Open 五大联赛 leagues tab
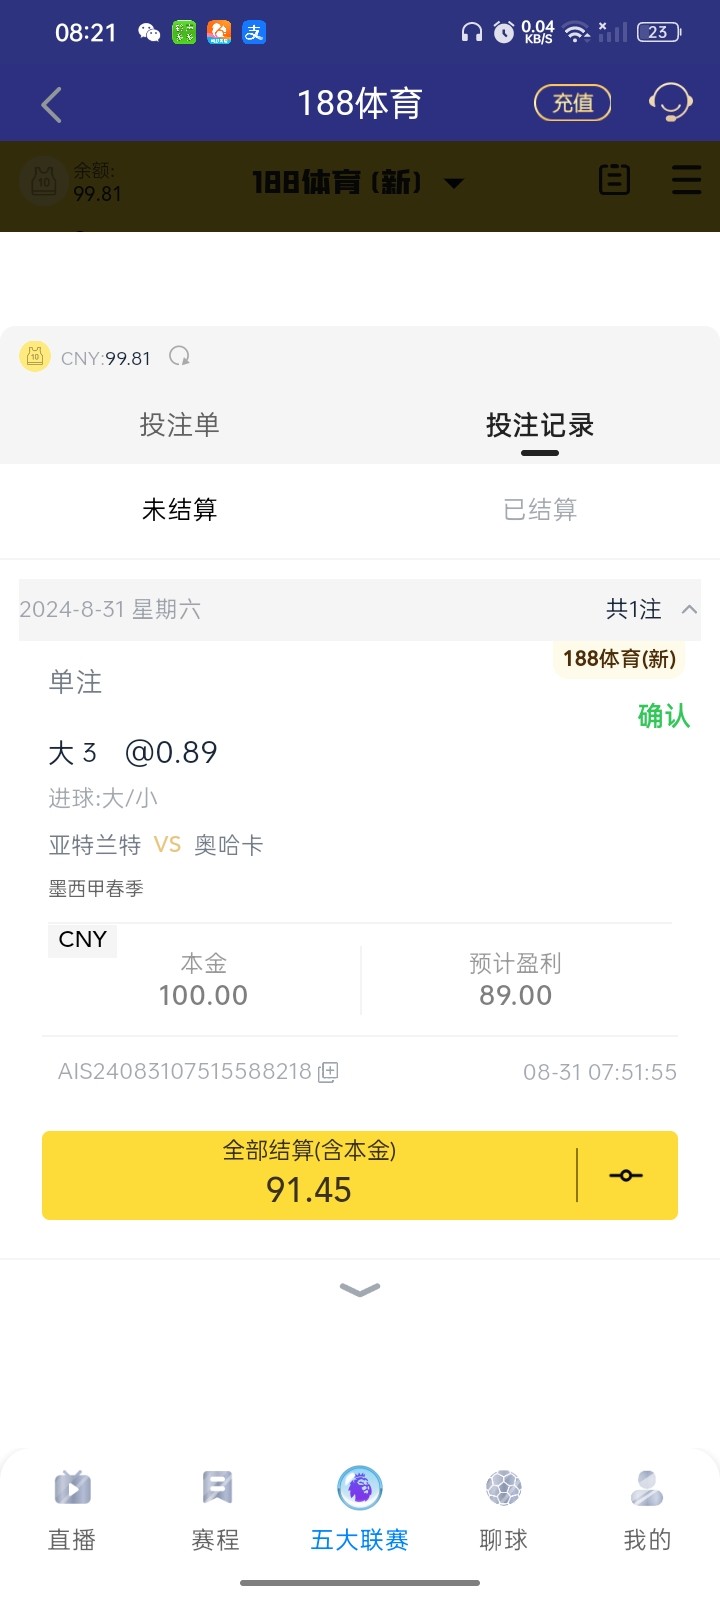This screenshot has height=1600, width=720. click(x=360, y=1510)
